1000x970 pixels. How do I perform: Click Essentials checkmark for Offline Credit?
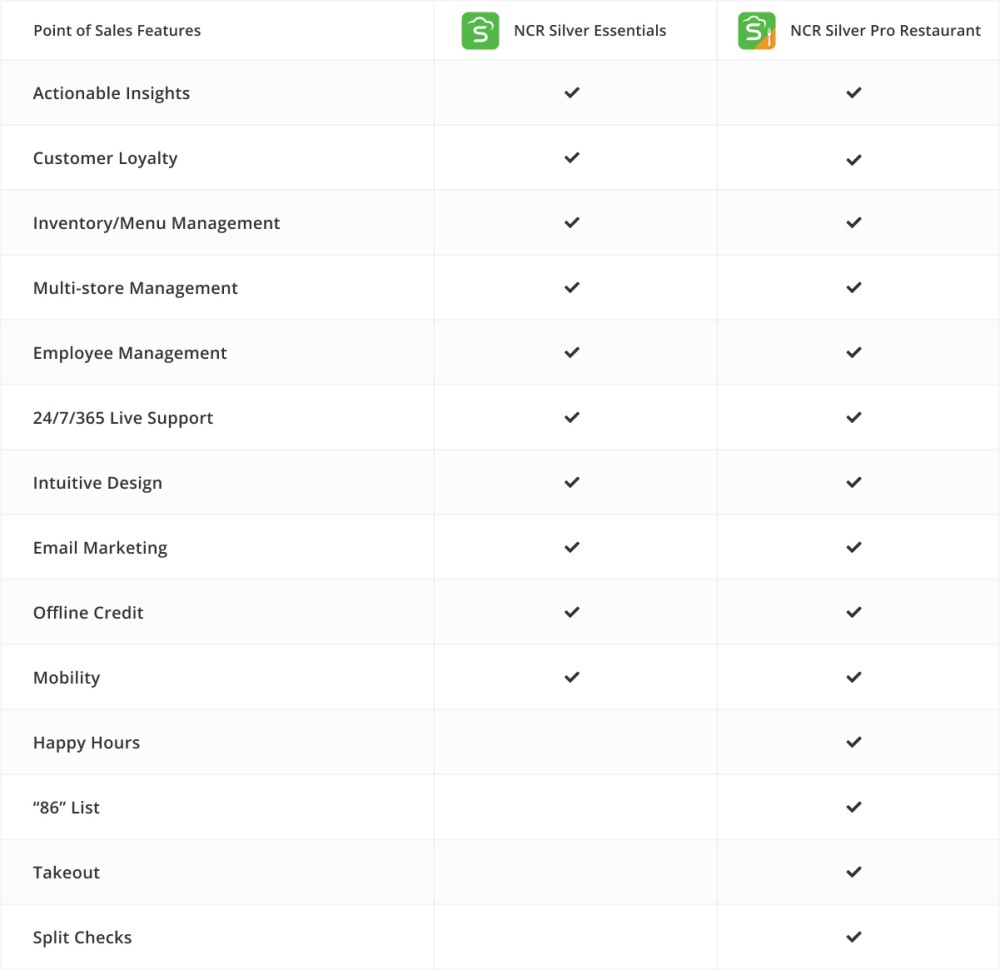[x=572, y=612]
